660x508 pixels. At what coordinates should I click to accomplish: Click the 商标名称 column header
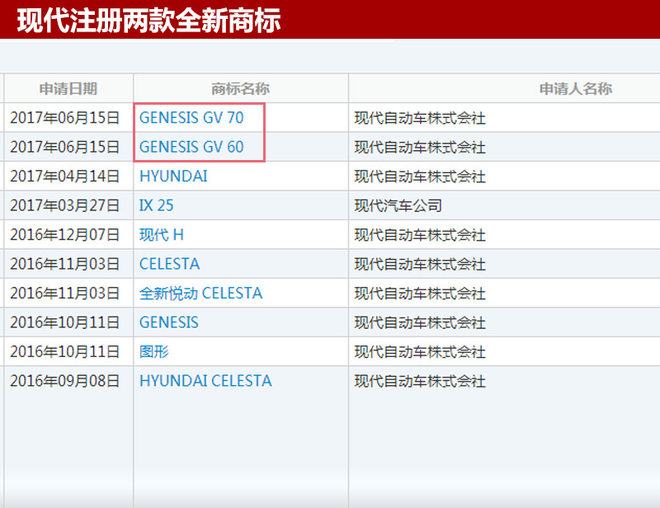tap(240, 89)
